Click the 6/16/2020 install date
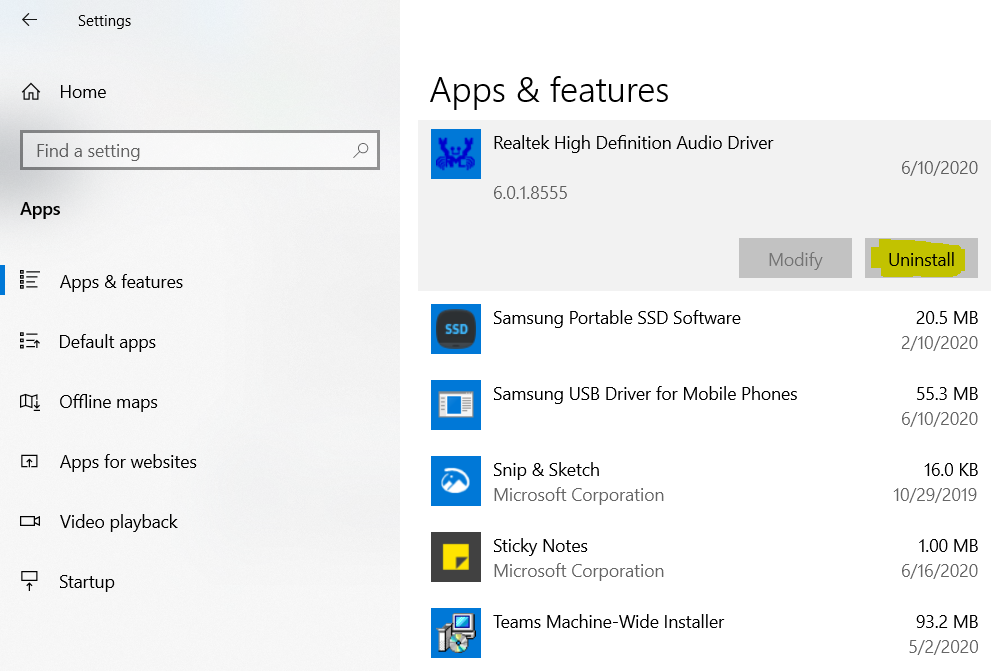This screenshot has height=671, width=1005. [x=939, y=571]
